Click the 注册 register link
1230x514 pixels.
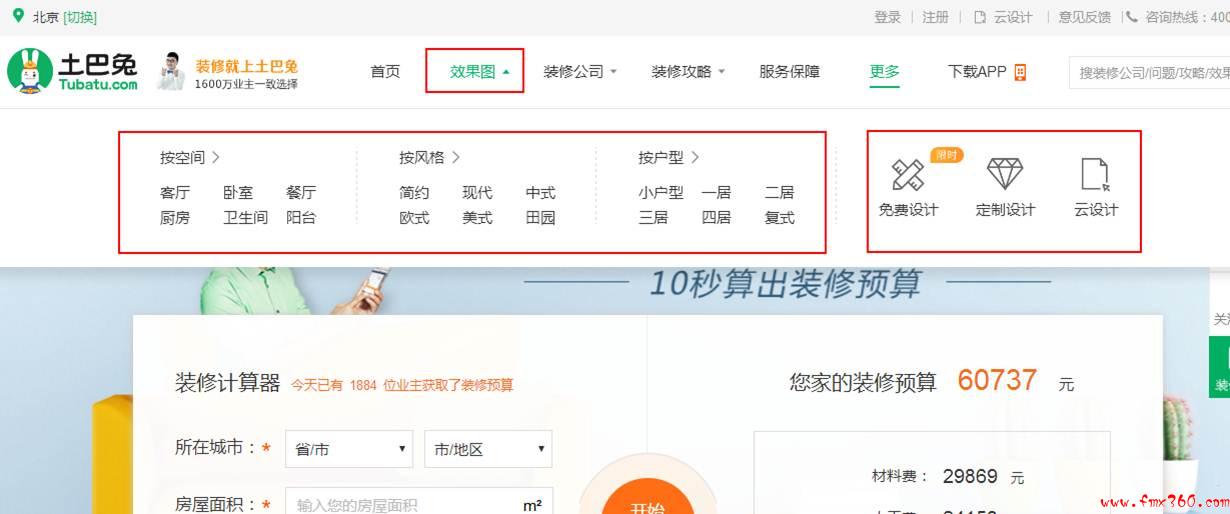(x=935, y=17)
